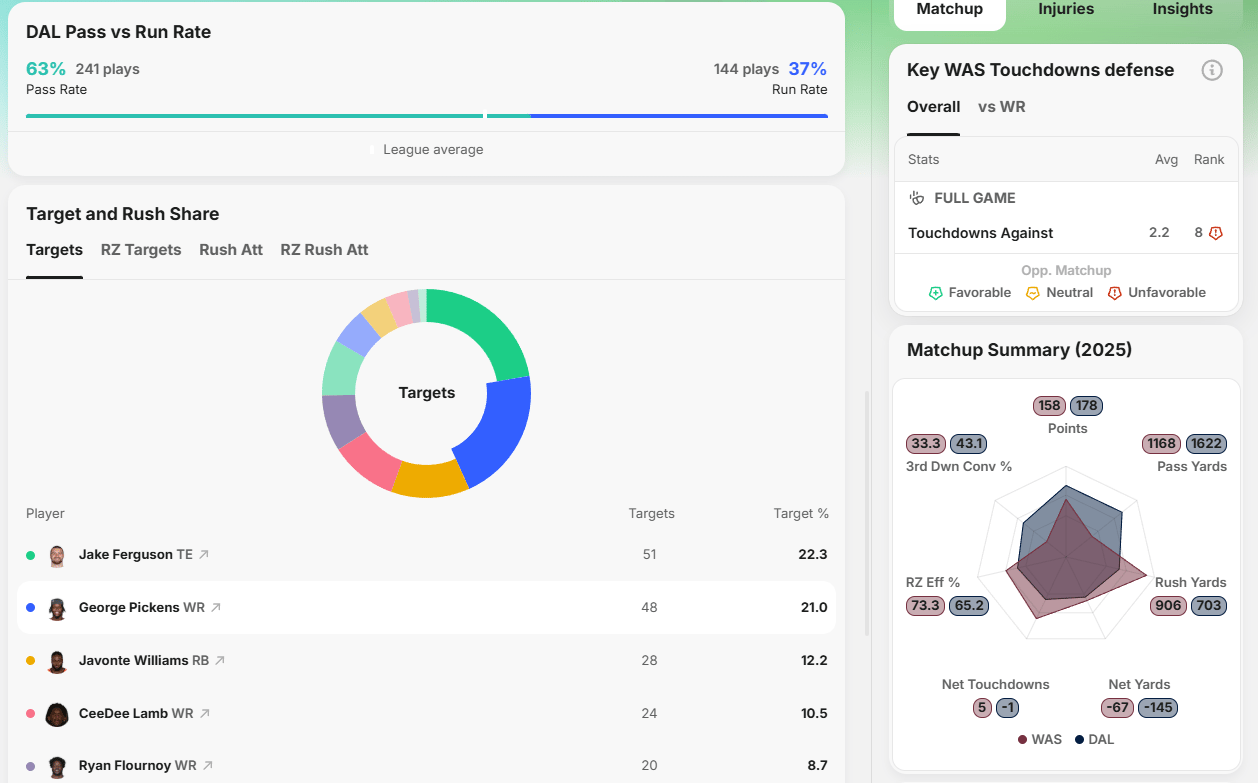Click the FULL GAME whistle icon
The height and width of the screenshot is (783, 1258).
click(917, 198)
